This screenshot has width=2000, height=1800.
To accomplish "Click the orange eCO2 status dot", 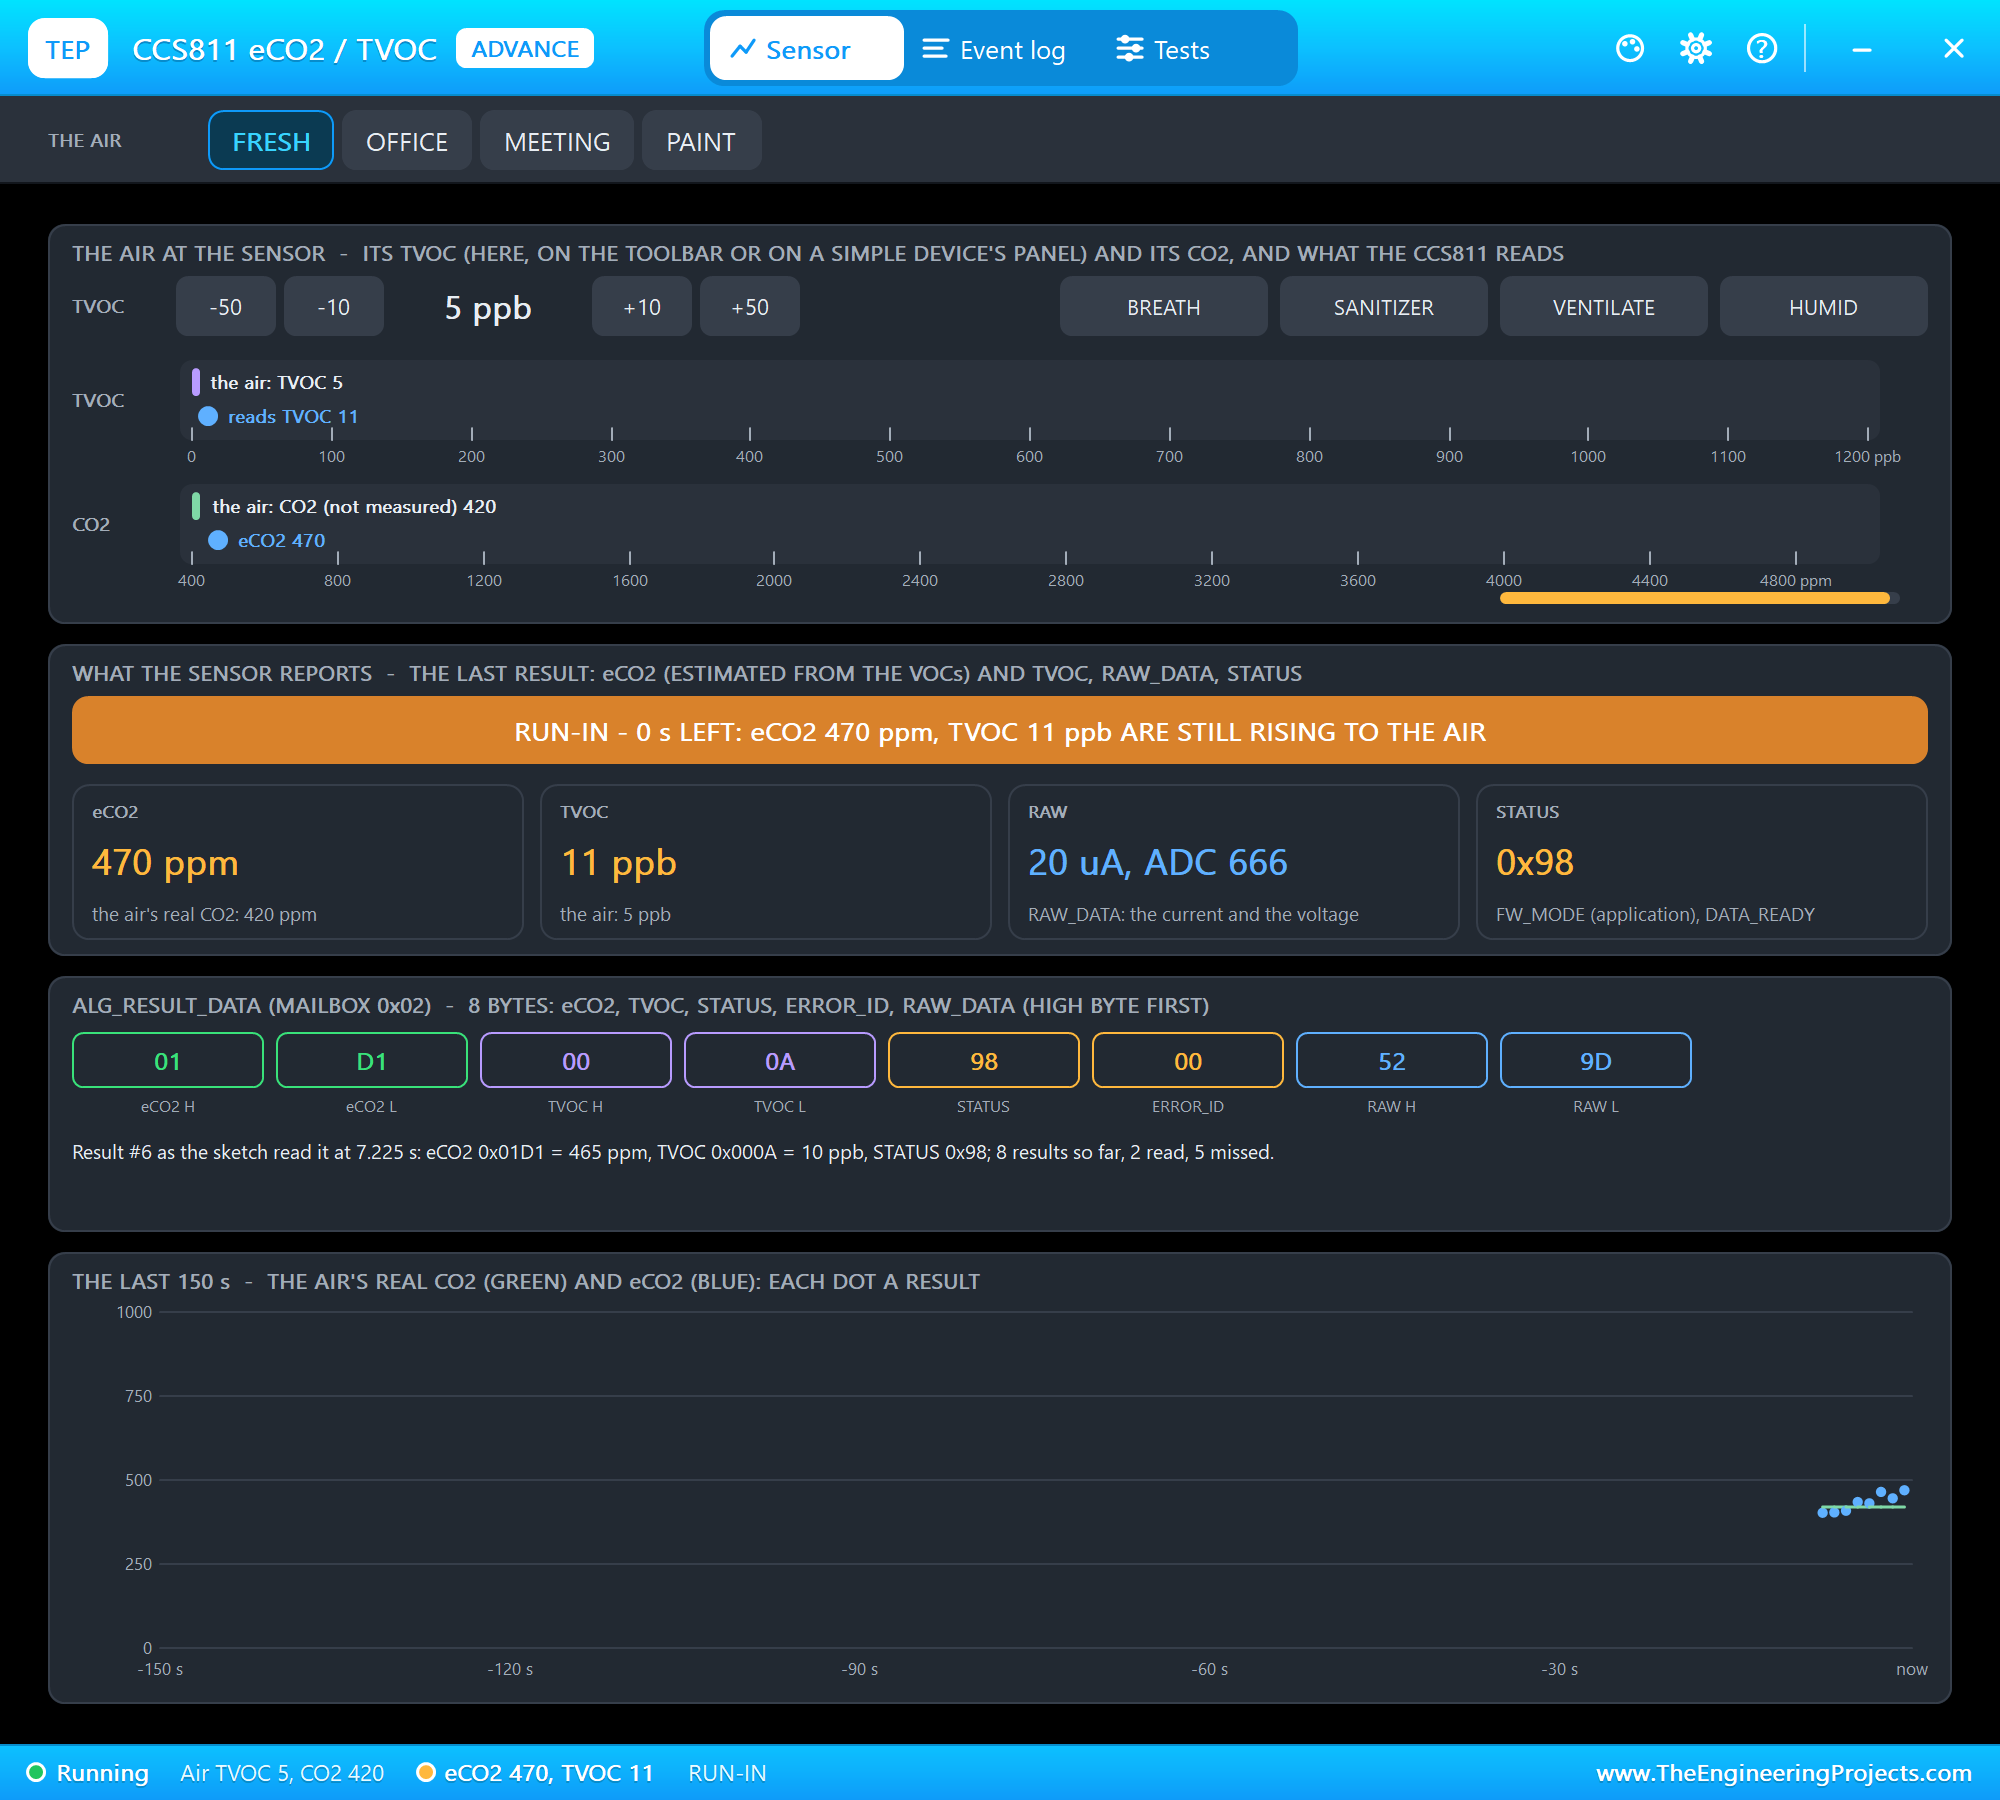I will (x=426, y=1773).
